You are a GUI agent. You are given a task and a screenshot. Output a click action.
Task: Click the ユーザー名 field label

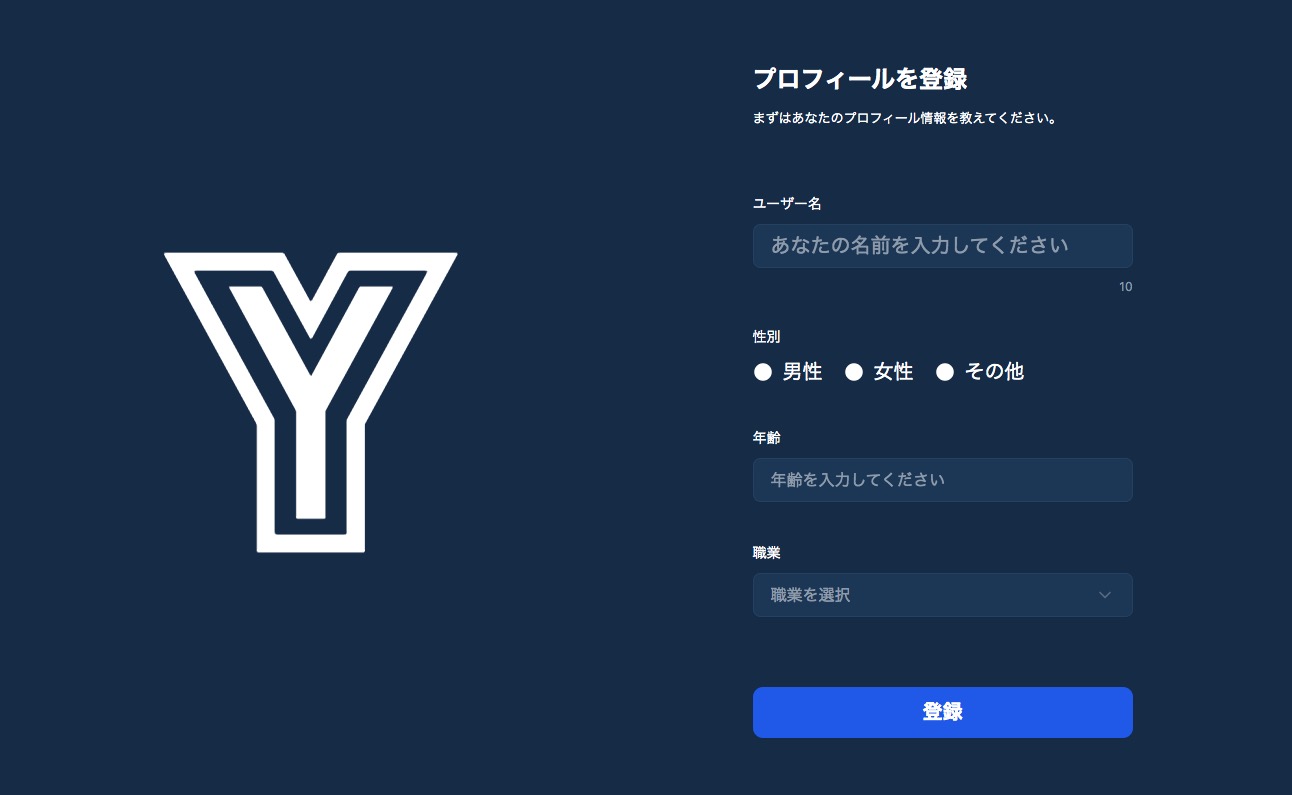[x=787, y=203]
